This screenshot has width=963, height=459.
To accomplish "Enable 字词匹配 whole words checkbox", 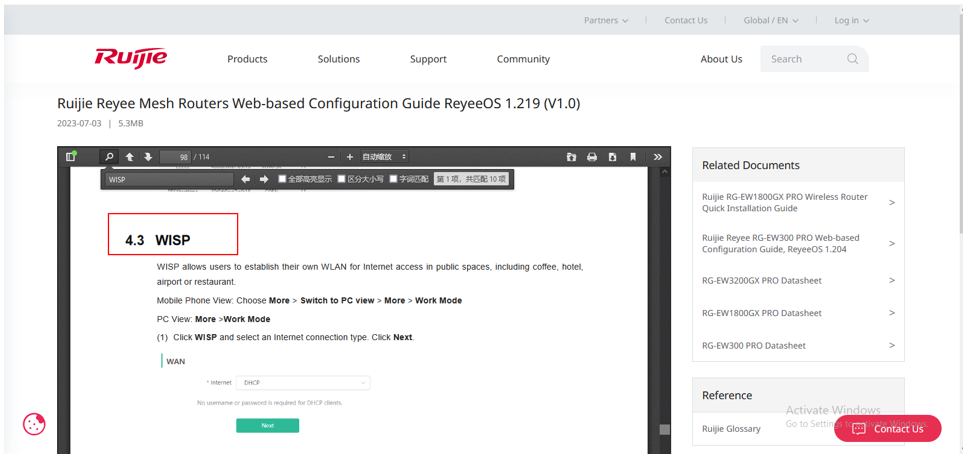I will pyautogui.click(x=394, y=179).
